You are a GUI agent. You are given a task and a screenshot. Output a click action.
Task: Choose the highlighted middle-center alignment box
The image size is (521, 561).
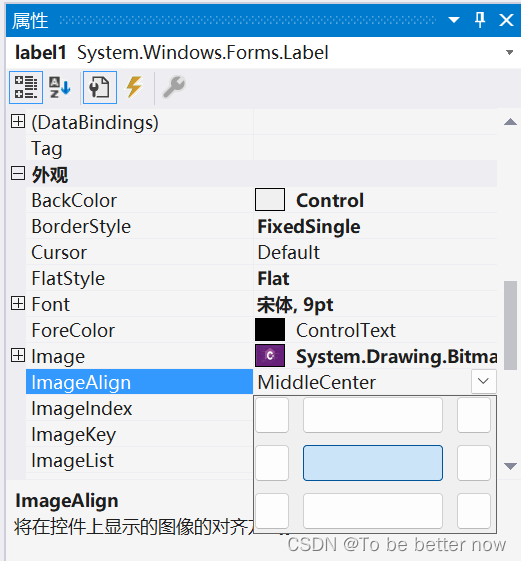pos(373,463)
